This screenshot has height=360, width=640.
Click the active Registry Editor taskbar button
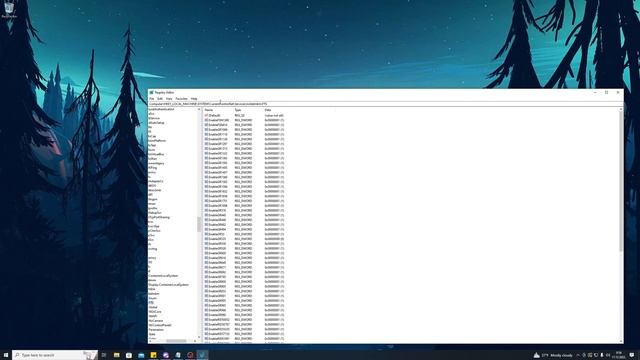click(202, 355)
